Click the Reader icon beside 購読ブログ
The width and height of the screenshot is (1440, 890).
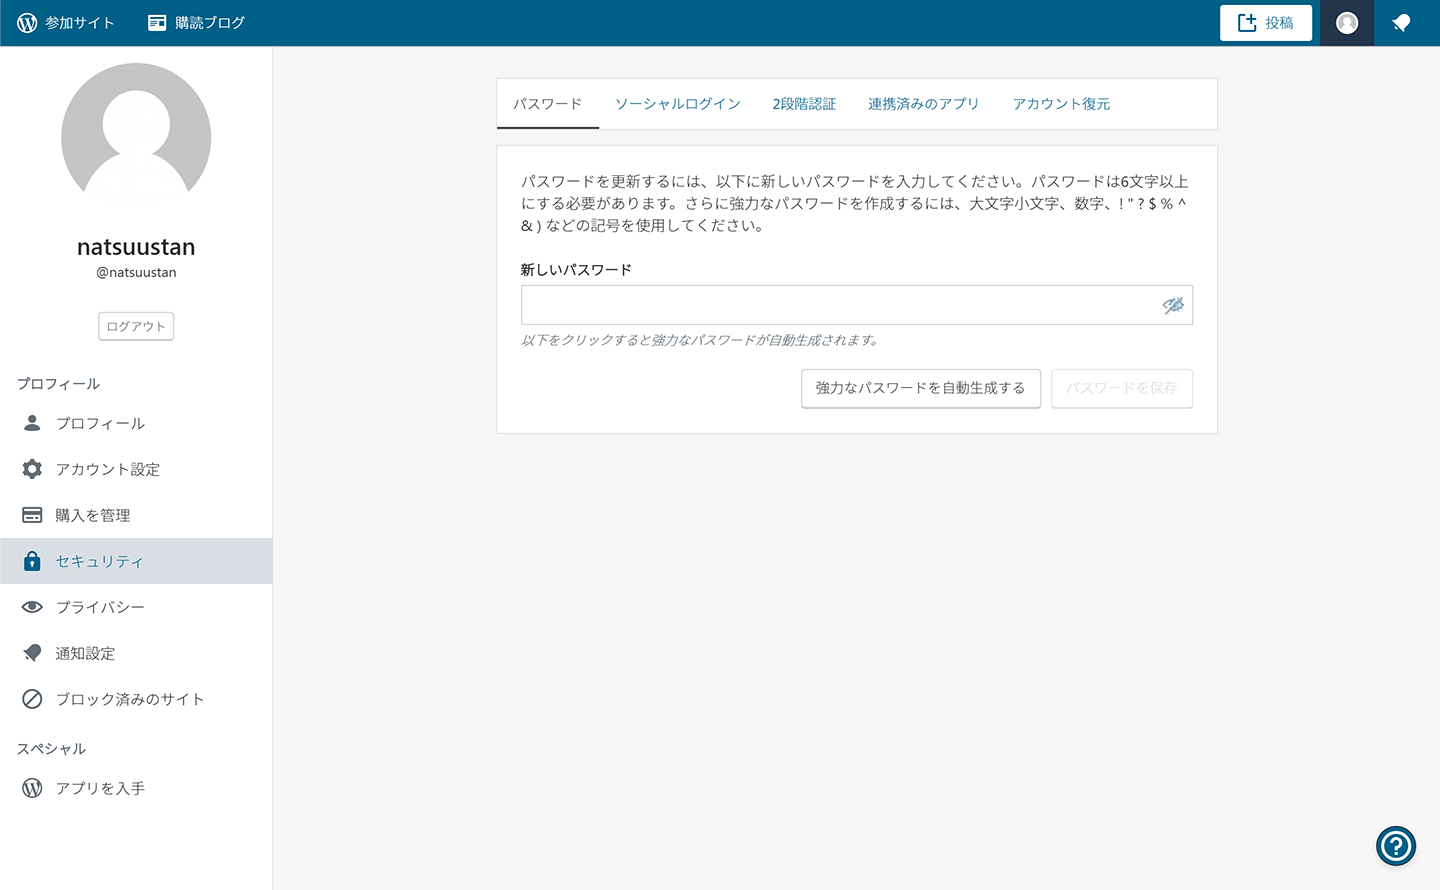click(x=157, y=22)
